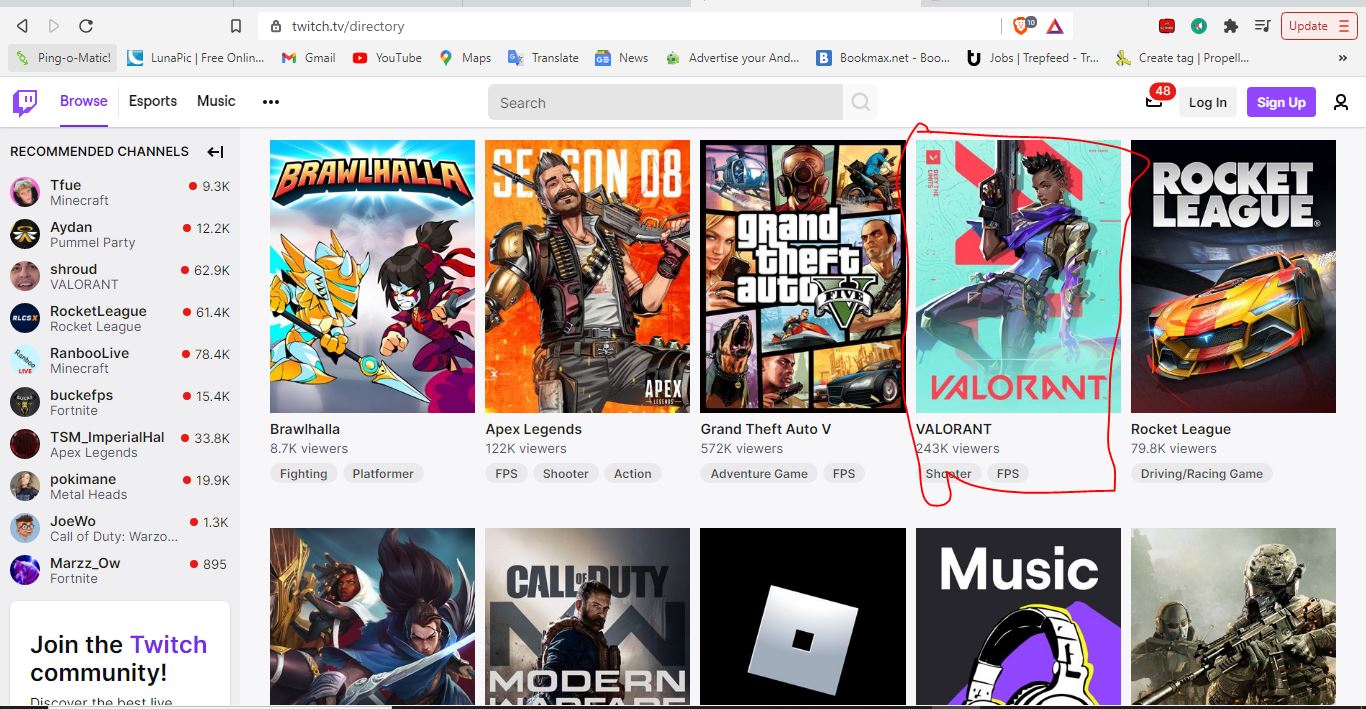Open the Rocket League game cover
Viewport: 1366px width, 709px height.
1233,276
